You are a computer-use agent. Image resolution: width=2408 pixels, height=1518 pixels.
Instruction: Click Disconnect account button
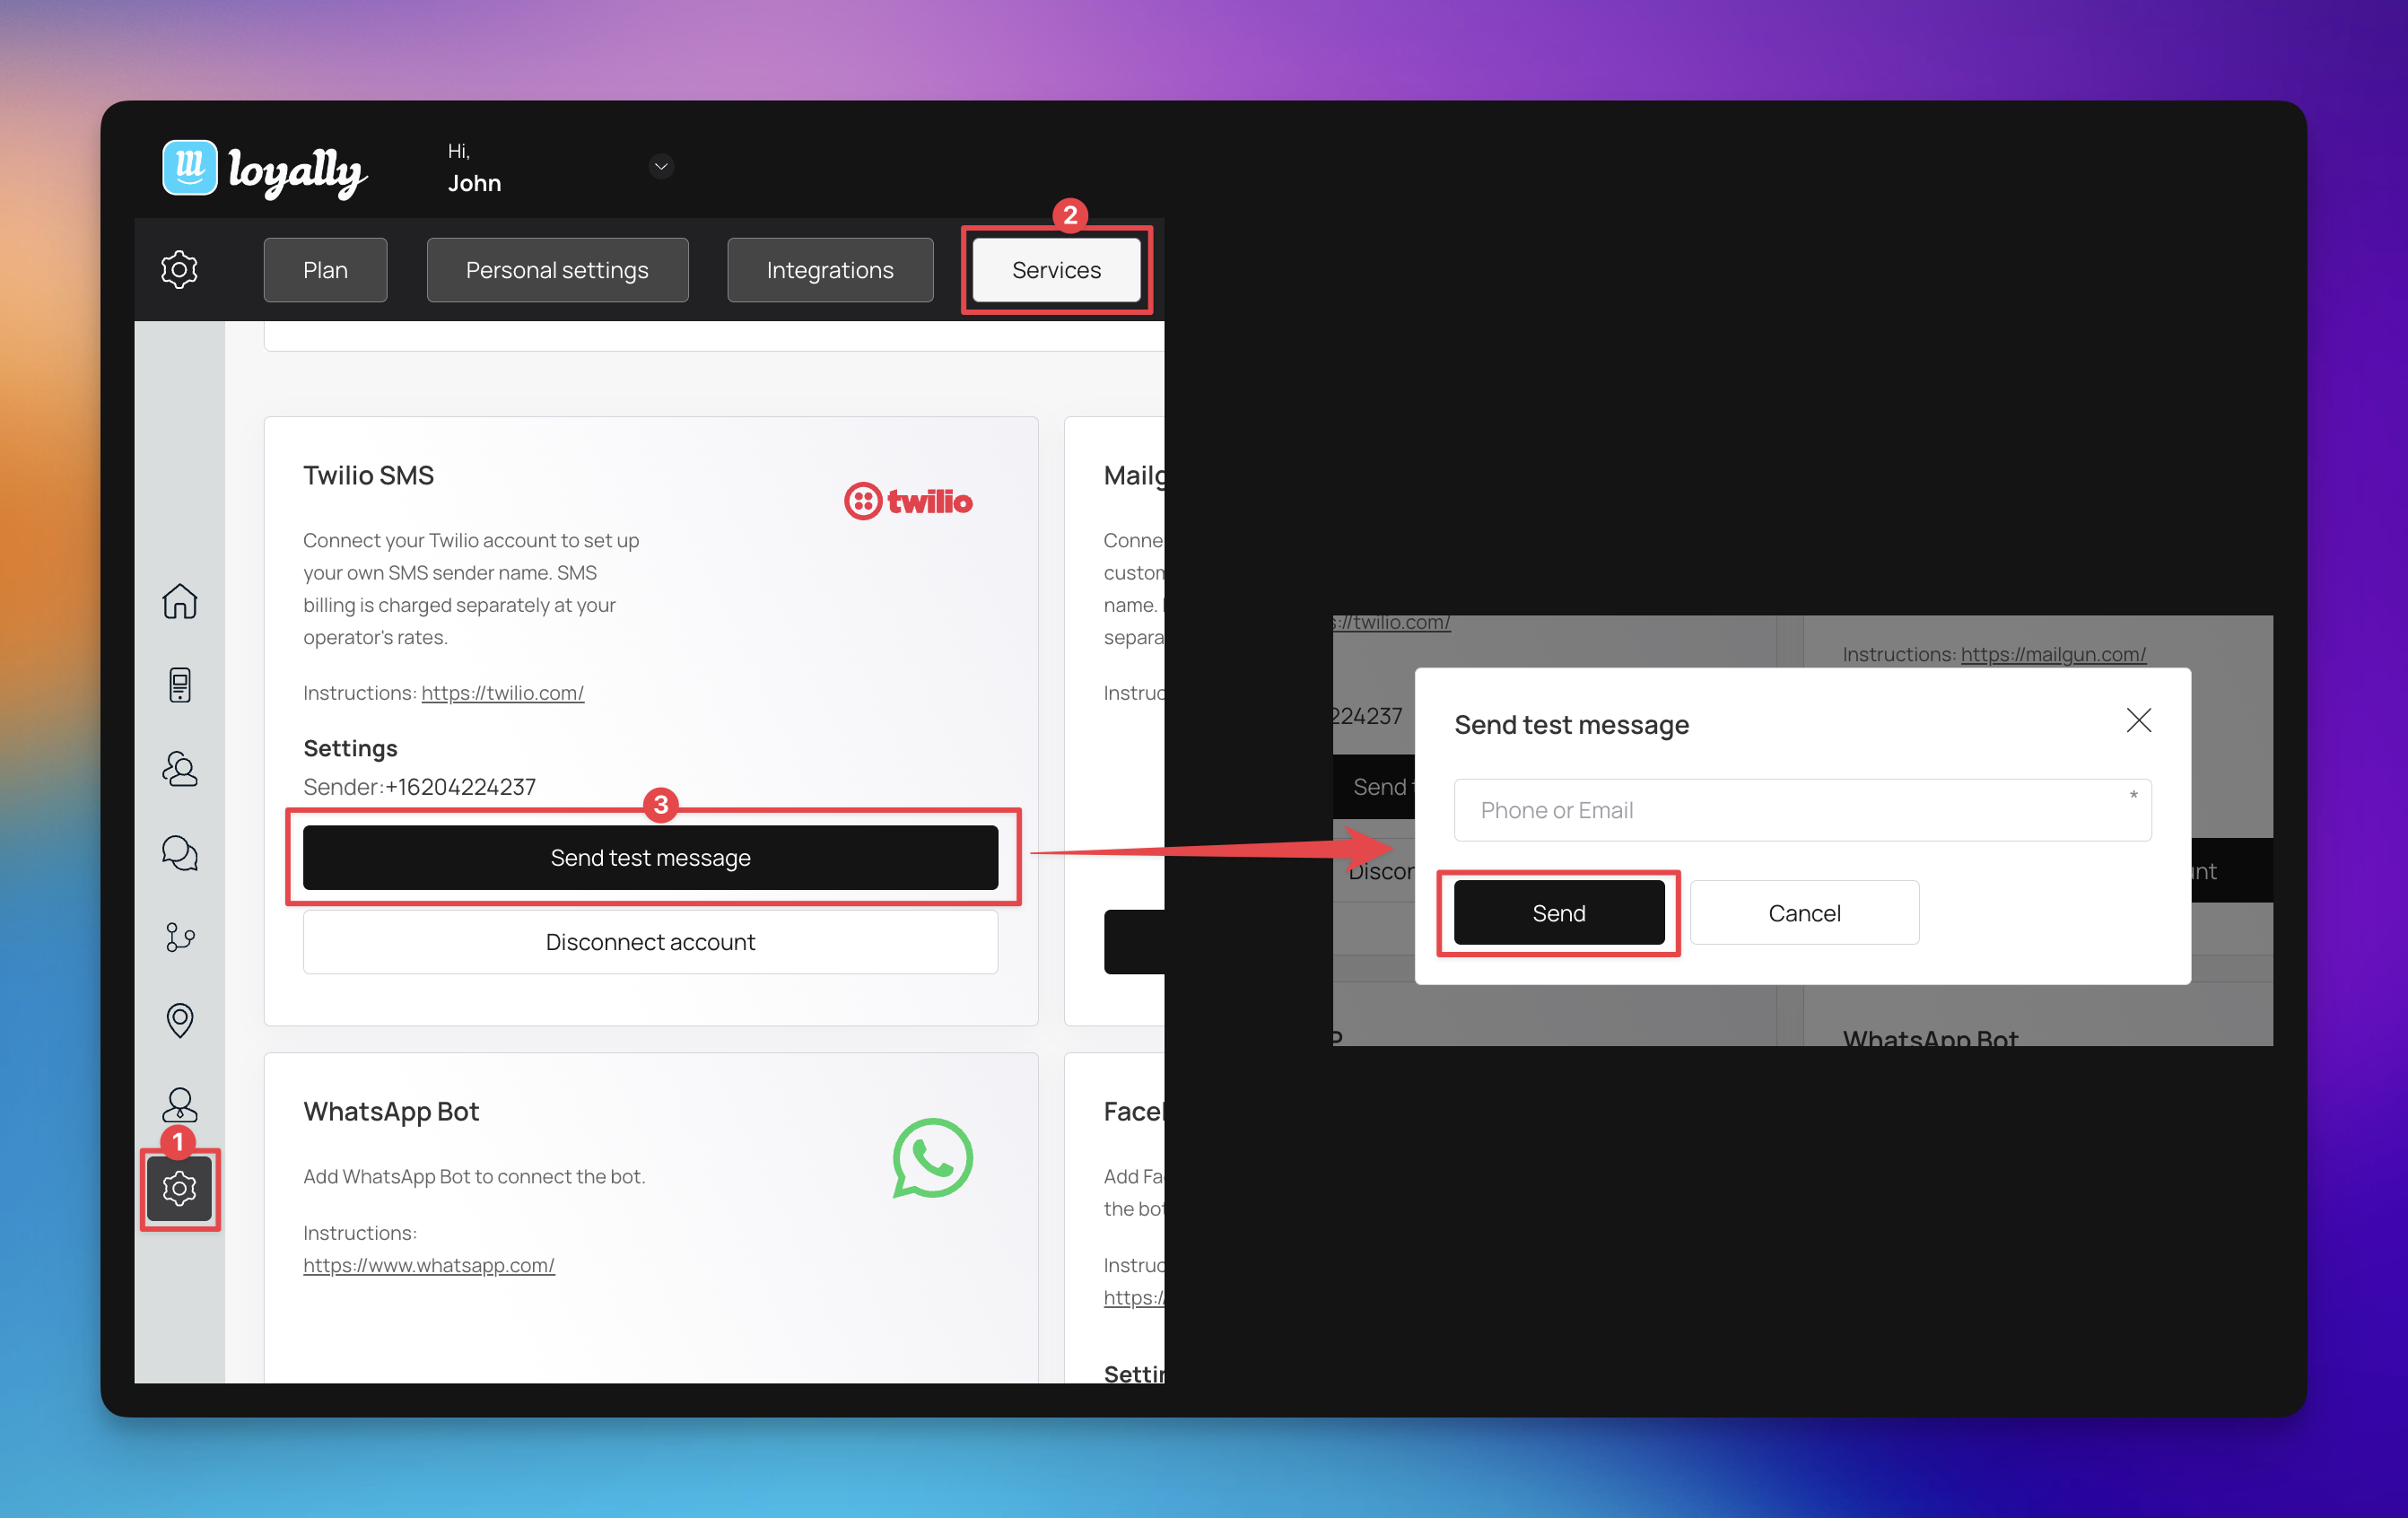[650, 942]
